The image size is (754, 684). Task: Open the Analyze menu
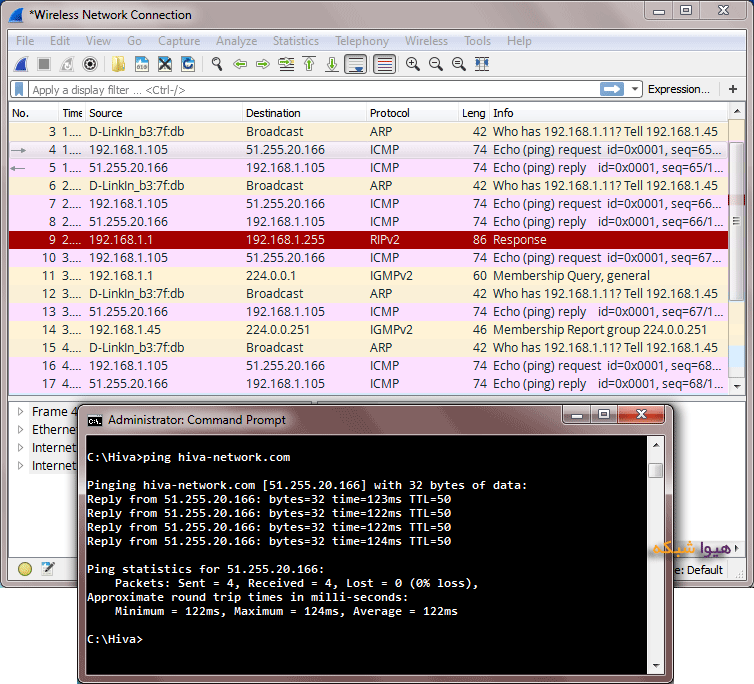coord(236,41)
